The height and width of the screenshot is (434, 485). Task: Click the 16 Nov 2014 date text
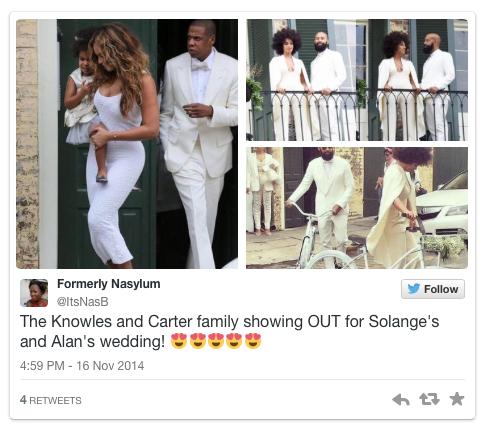click(110, 366)
